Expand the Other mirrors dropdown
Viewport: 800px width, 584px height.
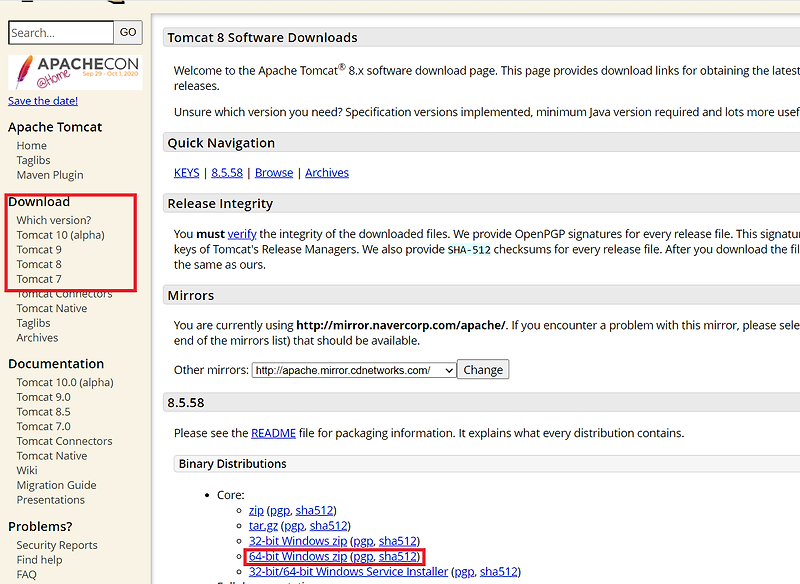pyautogui.click(x=354, y=370)
